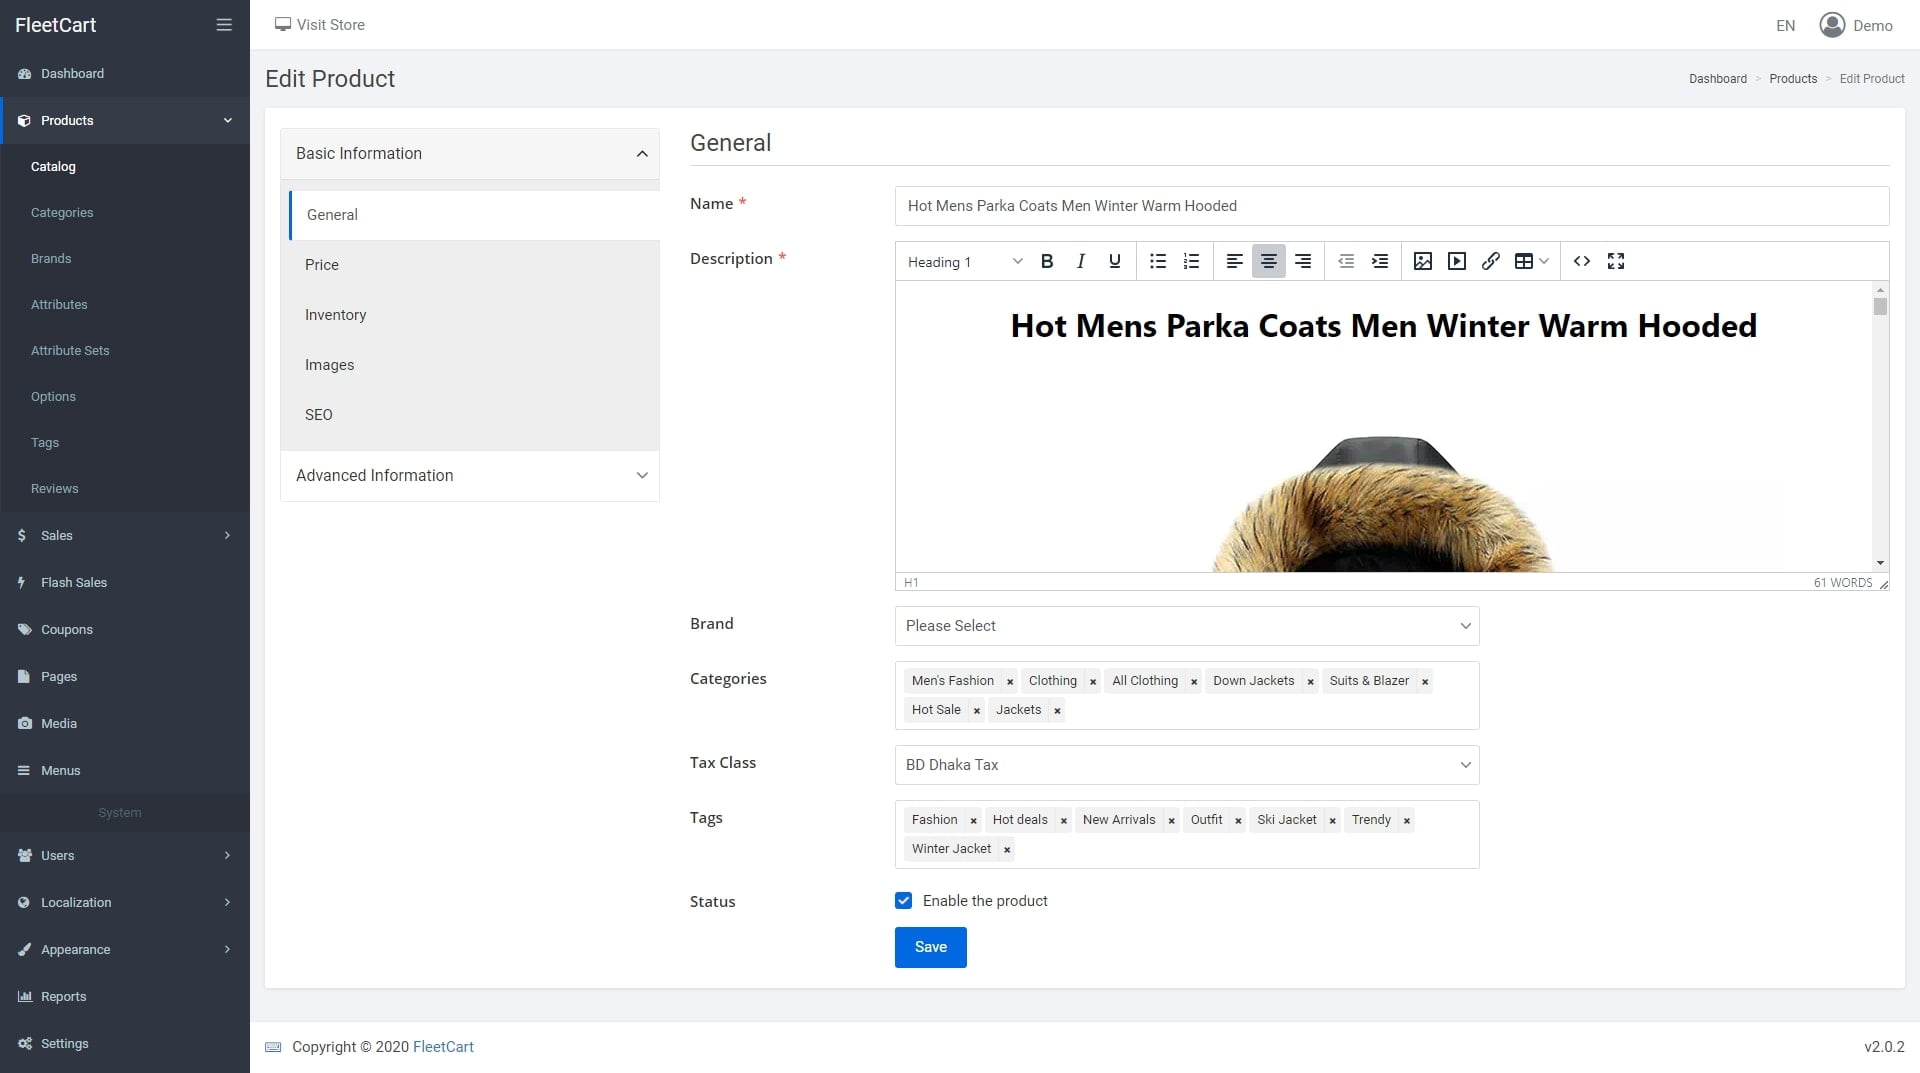
Task: Open source code view in editor
Action: pos(1581,261)
